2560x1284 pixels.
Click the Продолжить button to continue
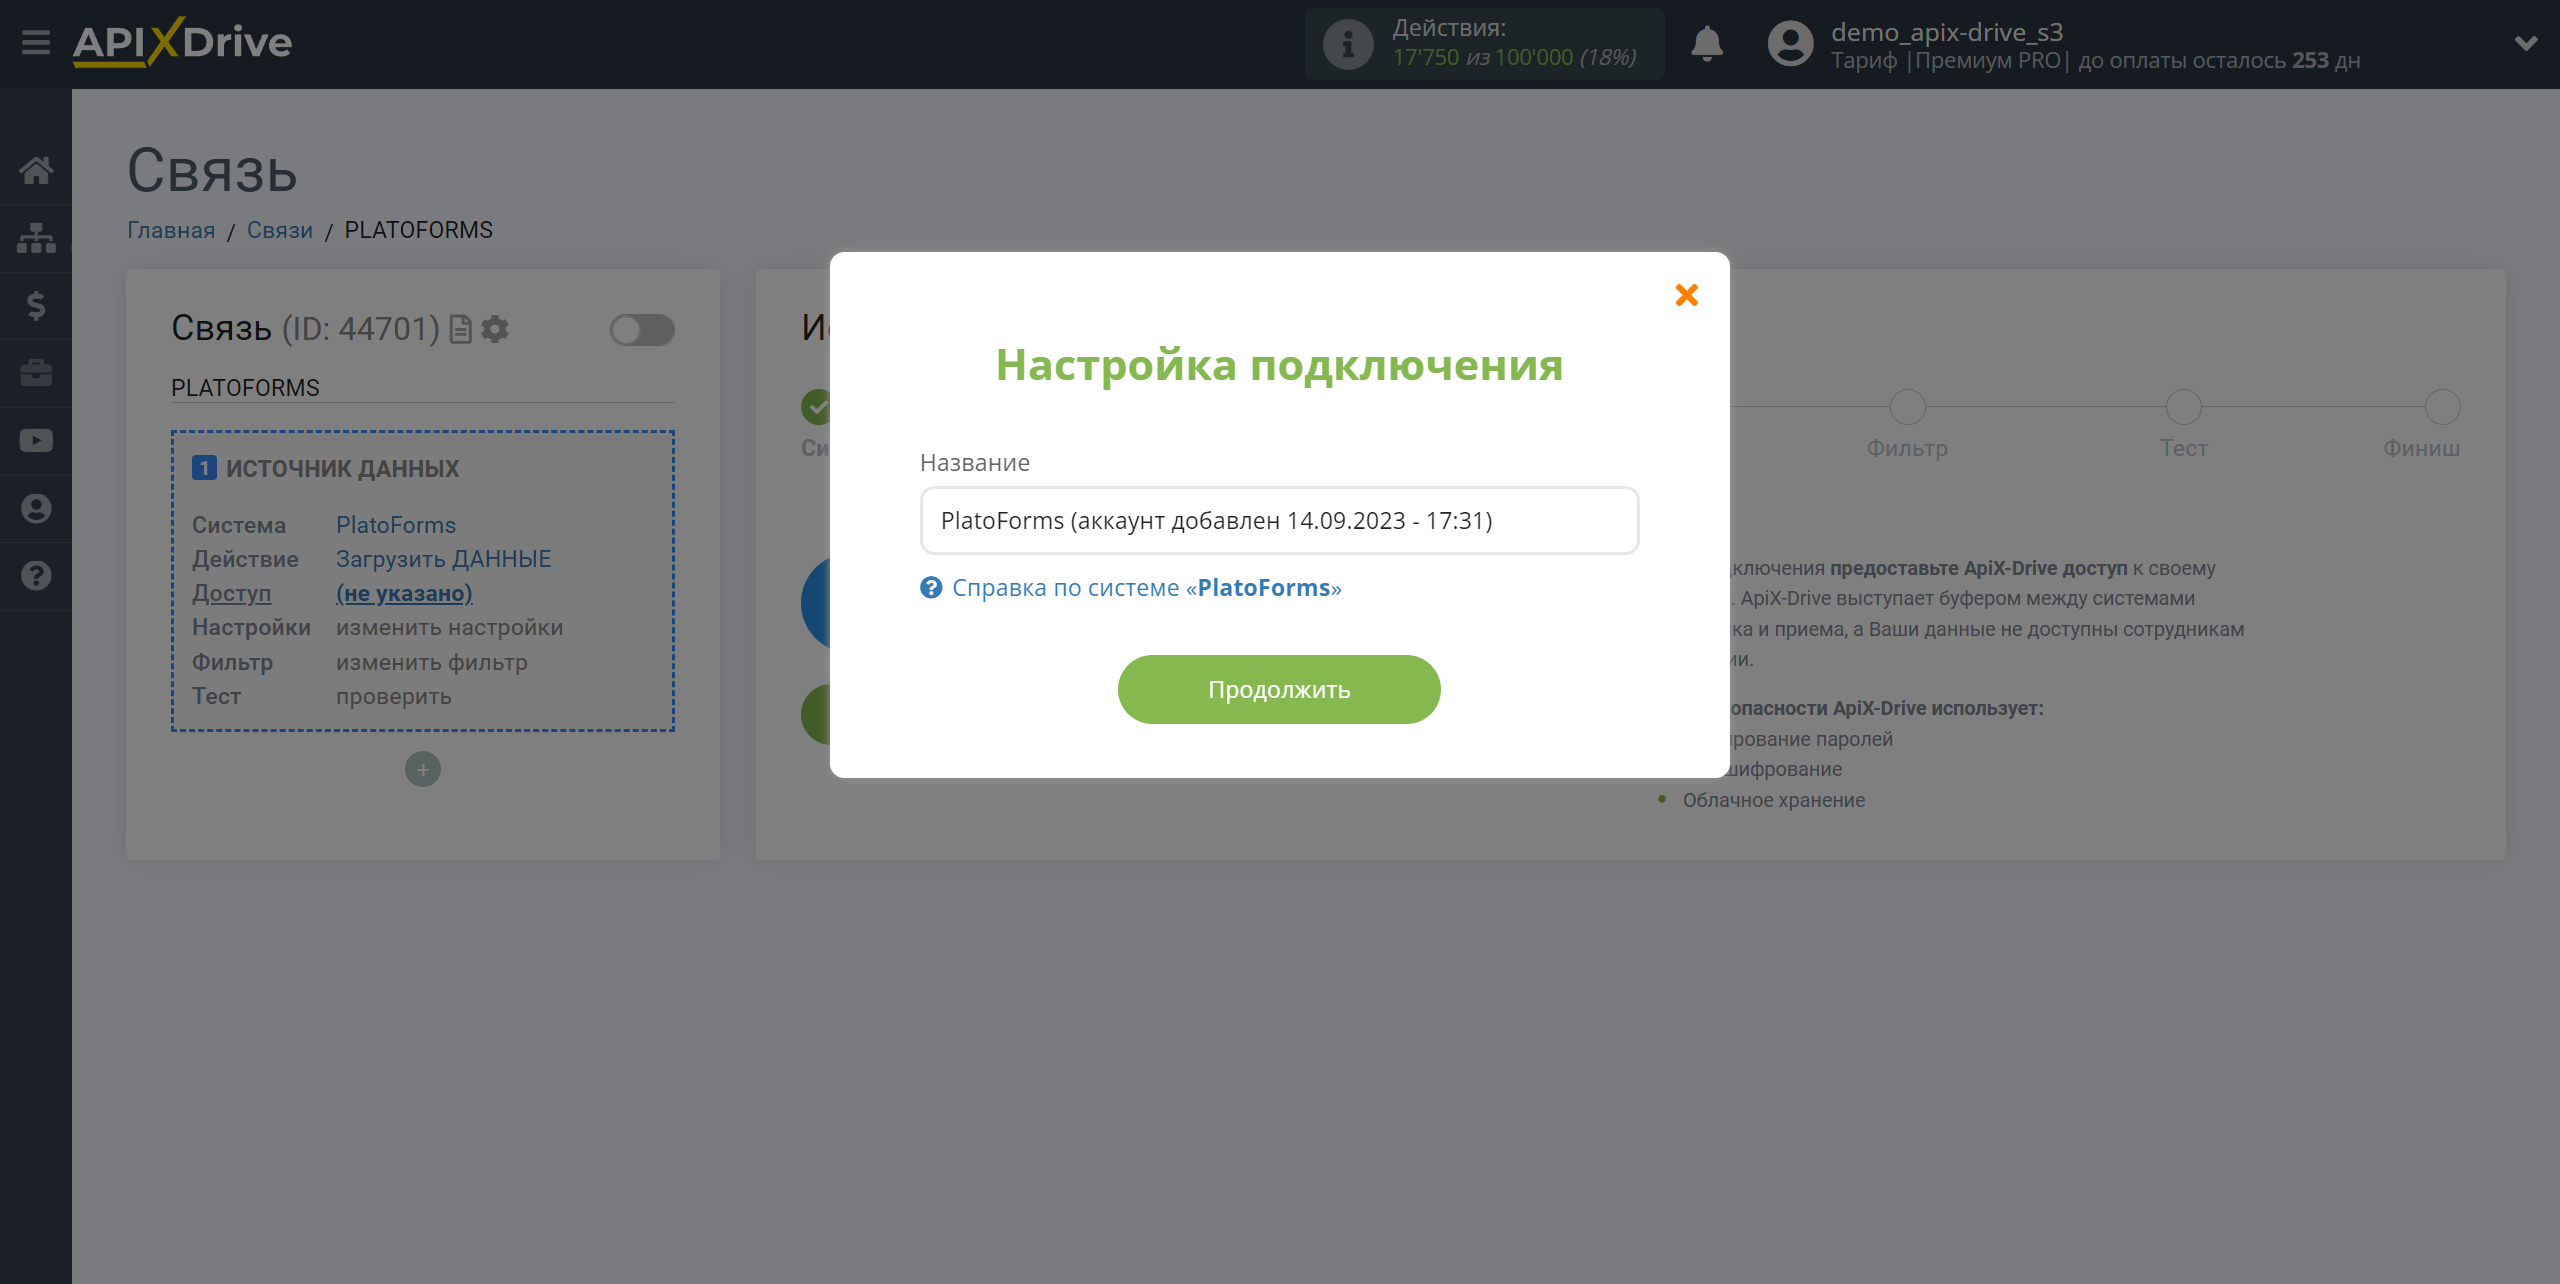click(1280, 688)
